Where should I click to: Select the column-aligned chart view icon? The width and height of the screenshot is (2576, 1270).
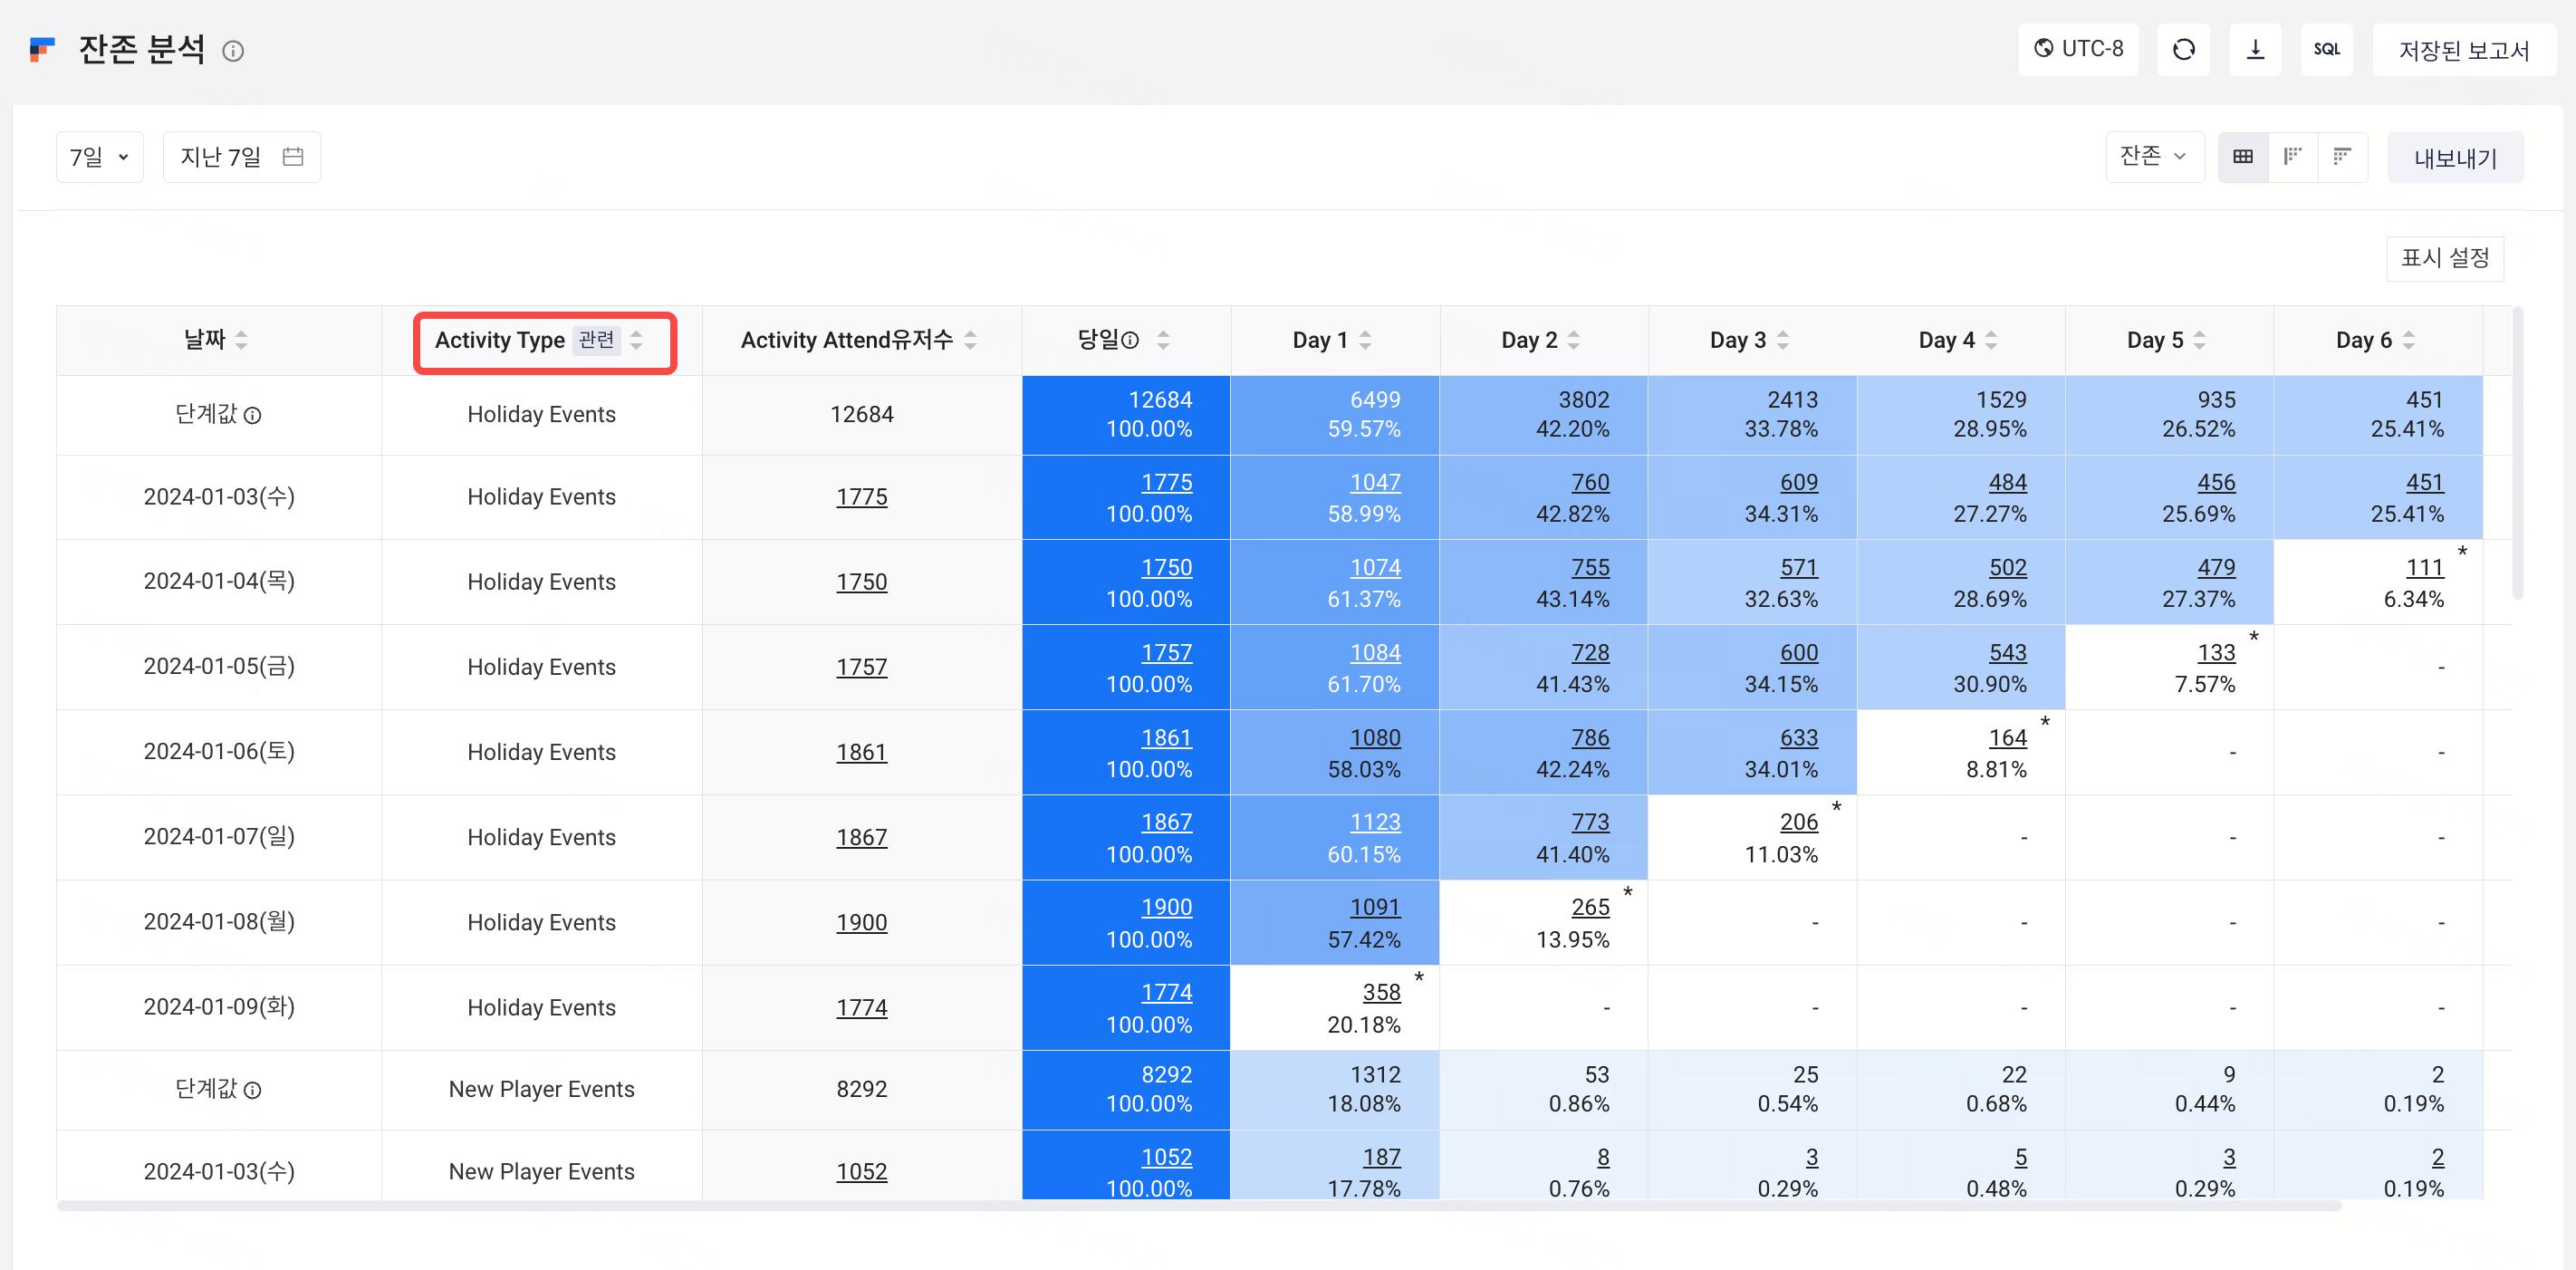2292,157
